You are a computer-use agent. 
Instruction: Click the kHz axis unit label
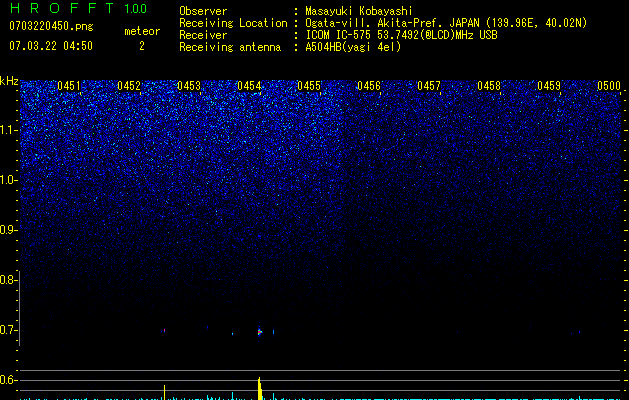pos(9,81)
